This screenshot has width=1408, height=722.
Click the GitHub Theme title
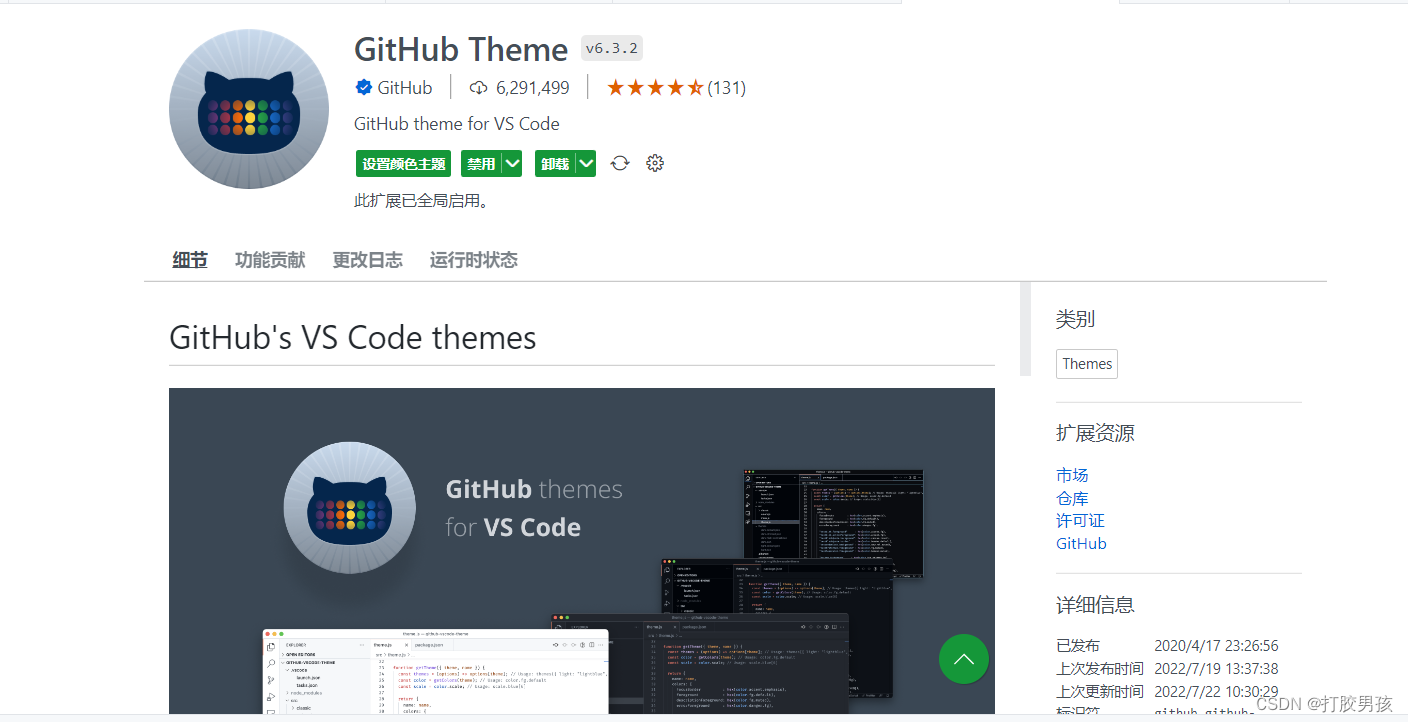pyautogui.click(x=461, y=49)
